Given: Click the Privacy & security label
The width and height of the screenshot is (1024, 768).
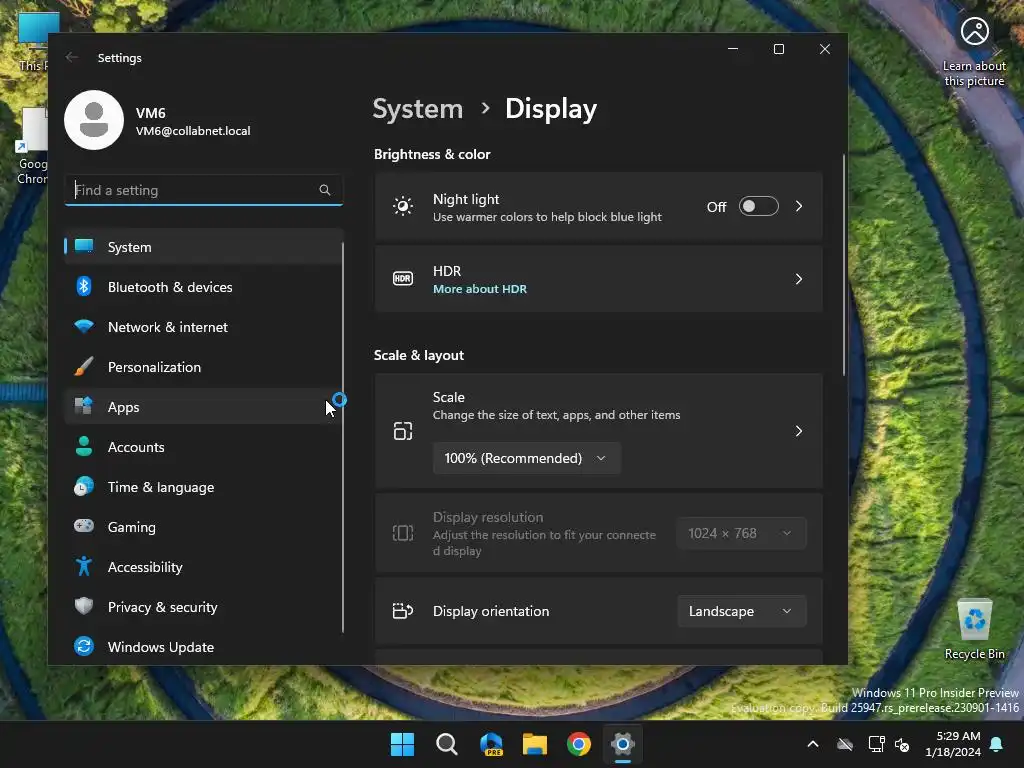Looking at the screenshot, I should pyautogui.click(x=162, y=607).
